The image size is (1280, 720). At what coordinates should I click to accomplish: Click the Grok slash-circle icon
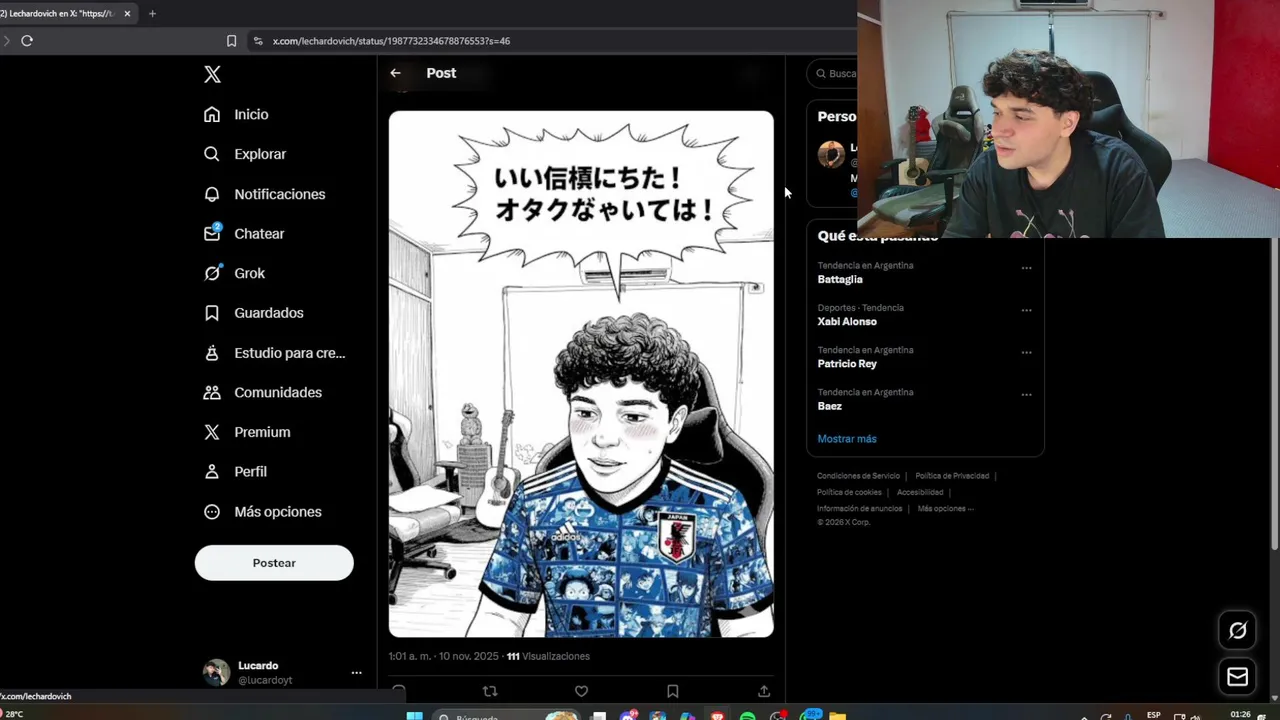tap(212, 273)
